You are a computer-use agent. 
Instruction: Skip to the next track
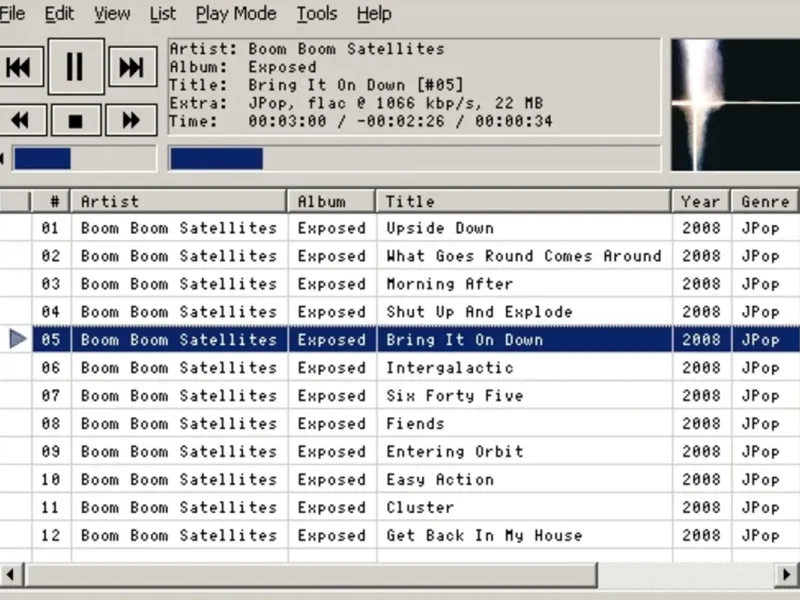(132, 67)
